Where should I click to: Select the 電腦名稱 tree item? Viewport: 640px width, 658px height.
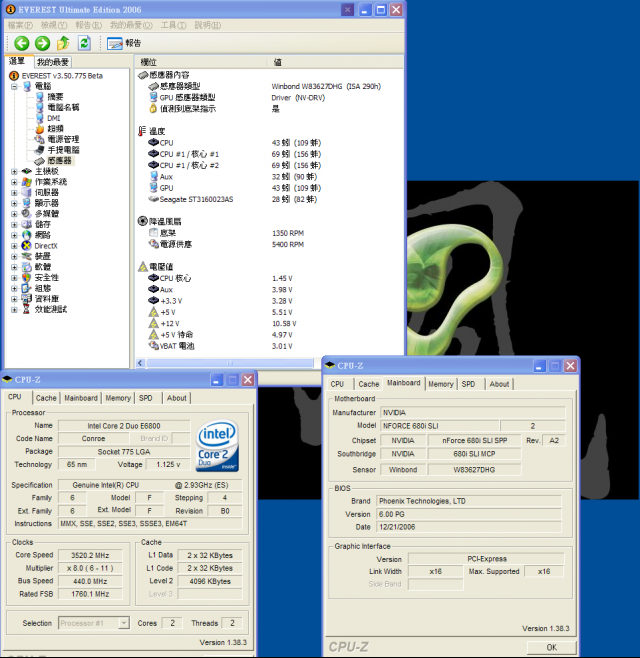63,107
